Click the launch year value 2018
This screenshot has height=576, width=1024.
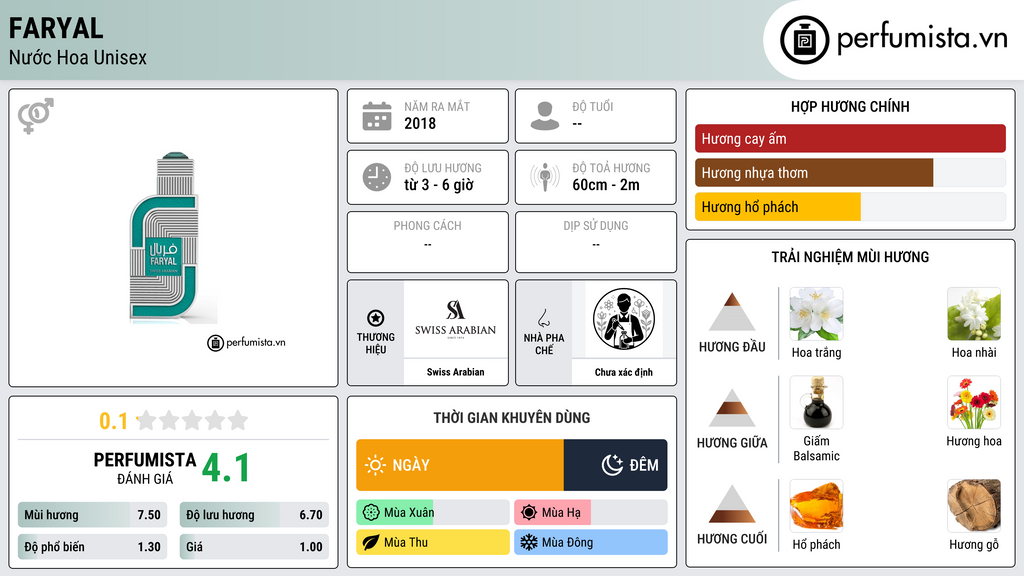pos(420,123)
